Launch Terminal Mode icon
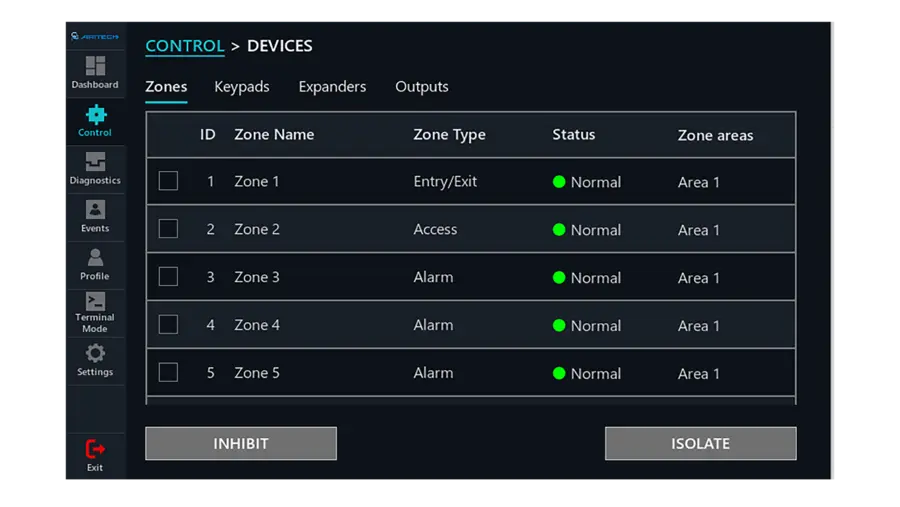The image size is (900, 507). click(x=95, y=302)
